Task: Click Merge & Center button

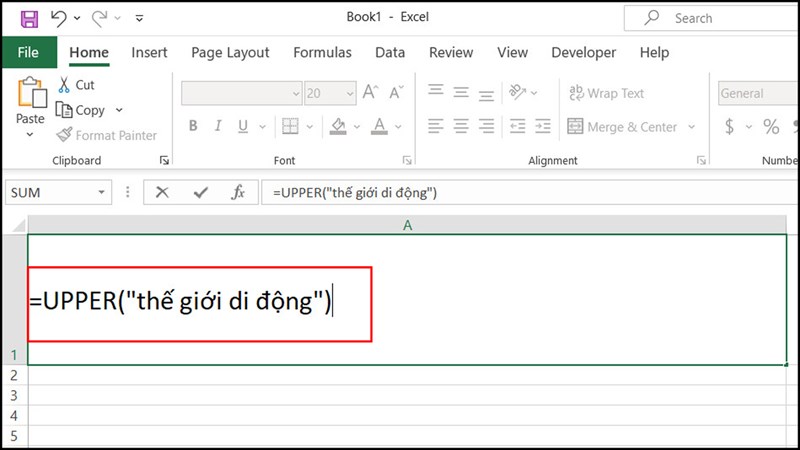Action: (x=622, y=127)
